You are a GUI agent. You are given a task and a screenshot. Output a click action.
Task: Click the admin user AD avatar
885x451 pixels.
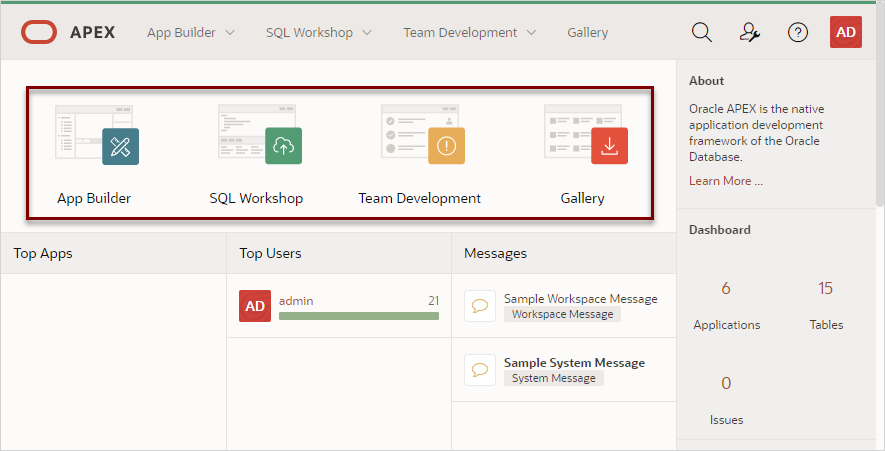point(255,306)
